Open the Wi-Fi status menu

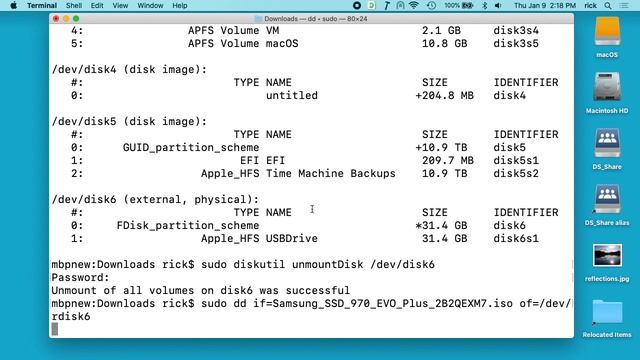414,6
